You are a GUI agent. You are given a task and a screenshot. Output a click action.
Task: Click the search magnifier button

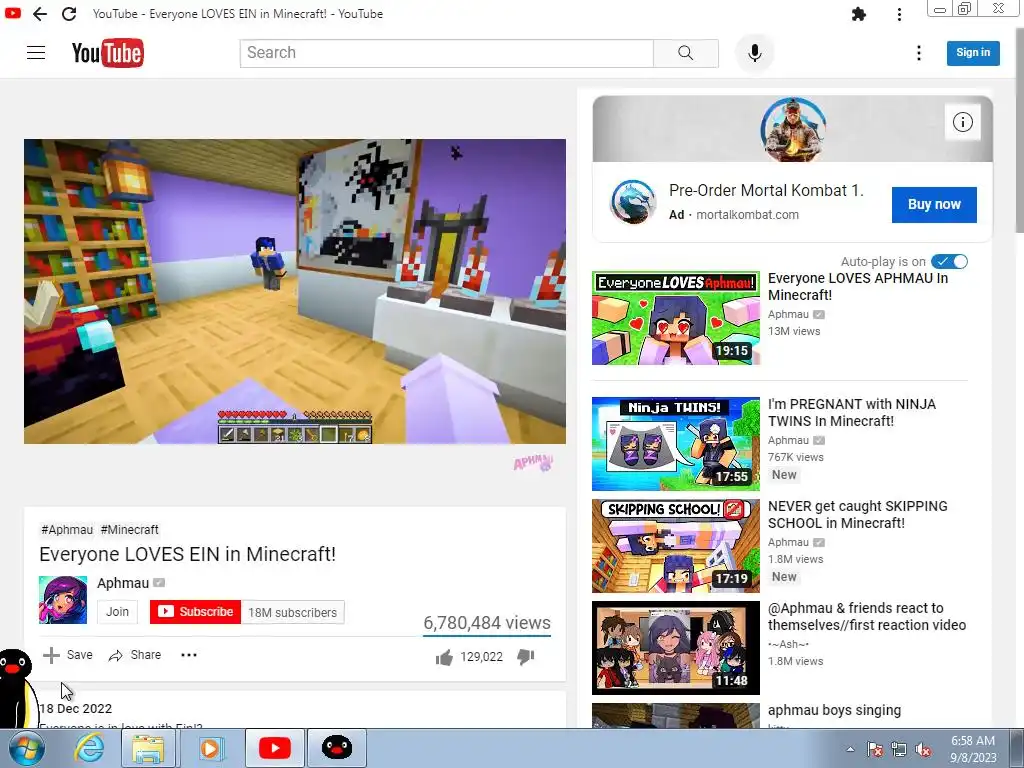click(686, 53)
